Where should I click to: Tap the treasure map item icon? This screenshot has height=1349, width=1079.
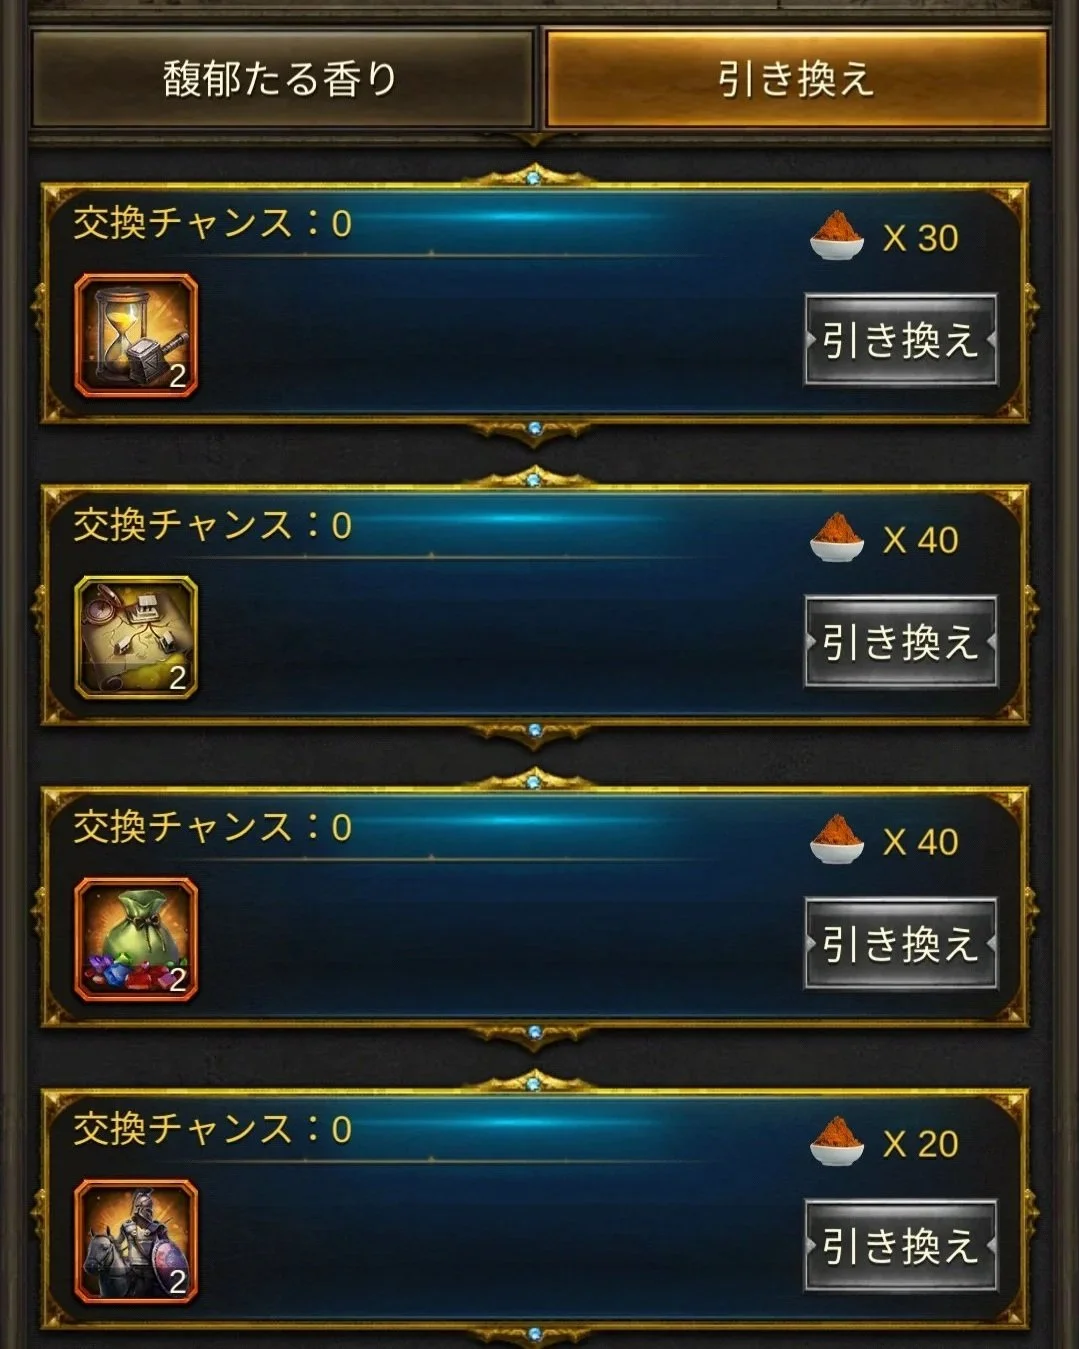tap(136, 637)
